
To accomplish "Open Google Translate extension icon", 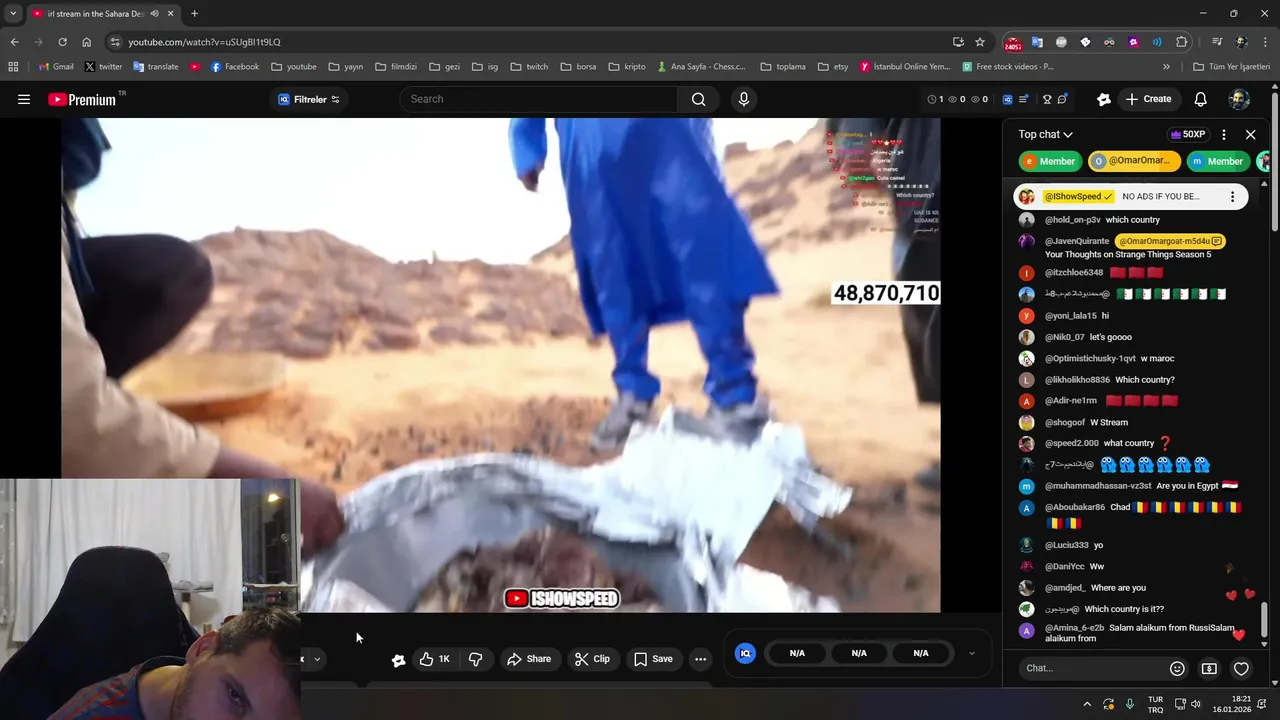I will pyautogui.click(x=1037, y=42).
